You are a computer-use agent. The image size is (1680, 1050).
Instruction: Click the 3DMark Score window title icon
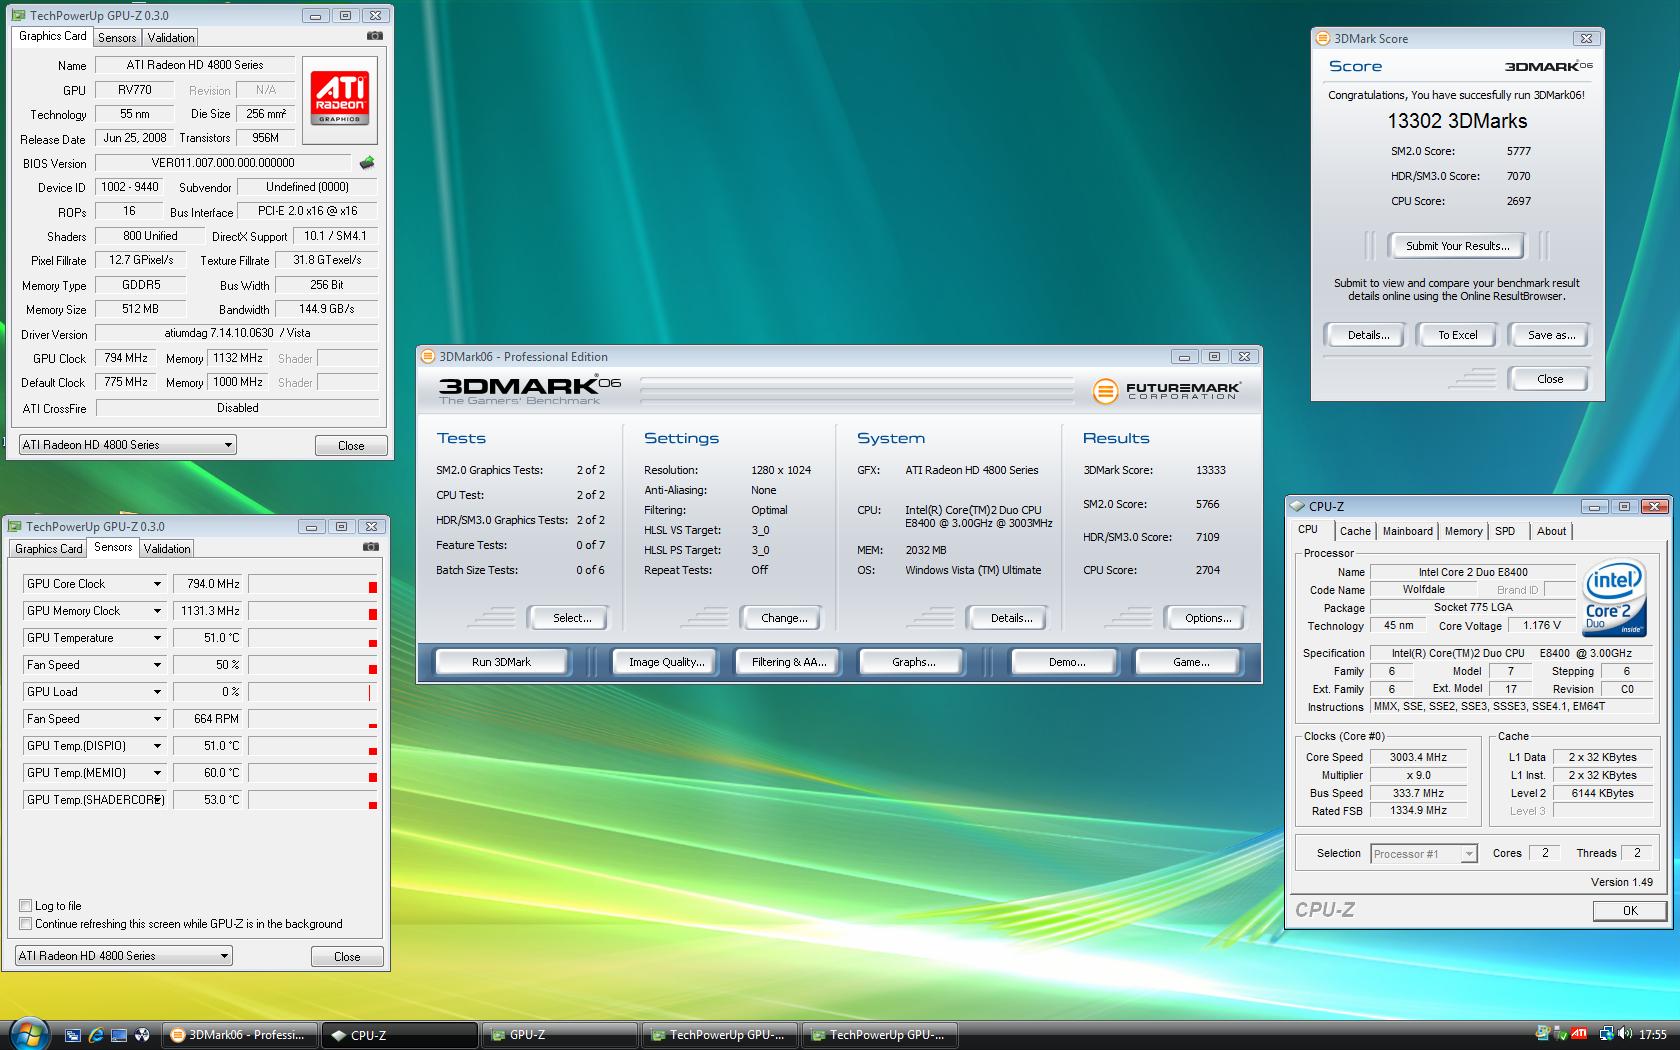(1323, 38)
